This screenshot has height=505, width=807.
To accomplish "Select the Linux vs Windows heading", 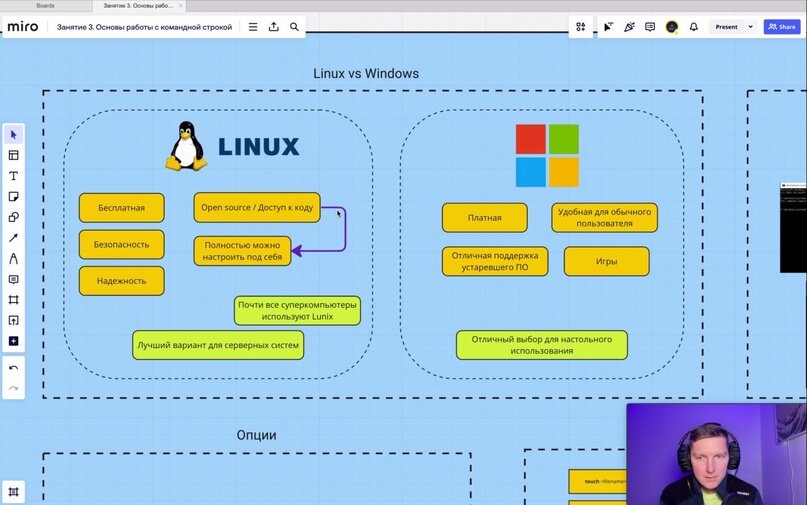I will pos(366,74).
